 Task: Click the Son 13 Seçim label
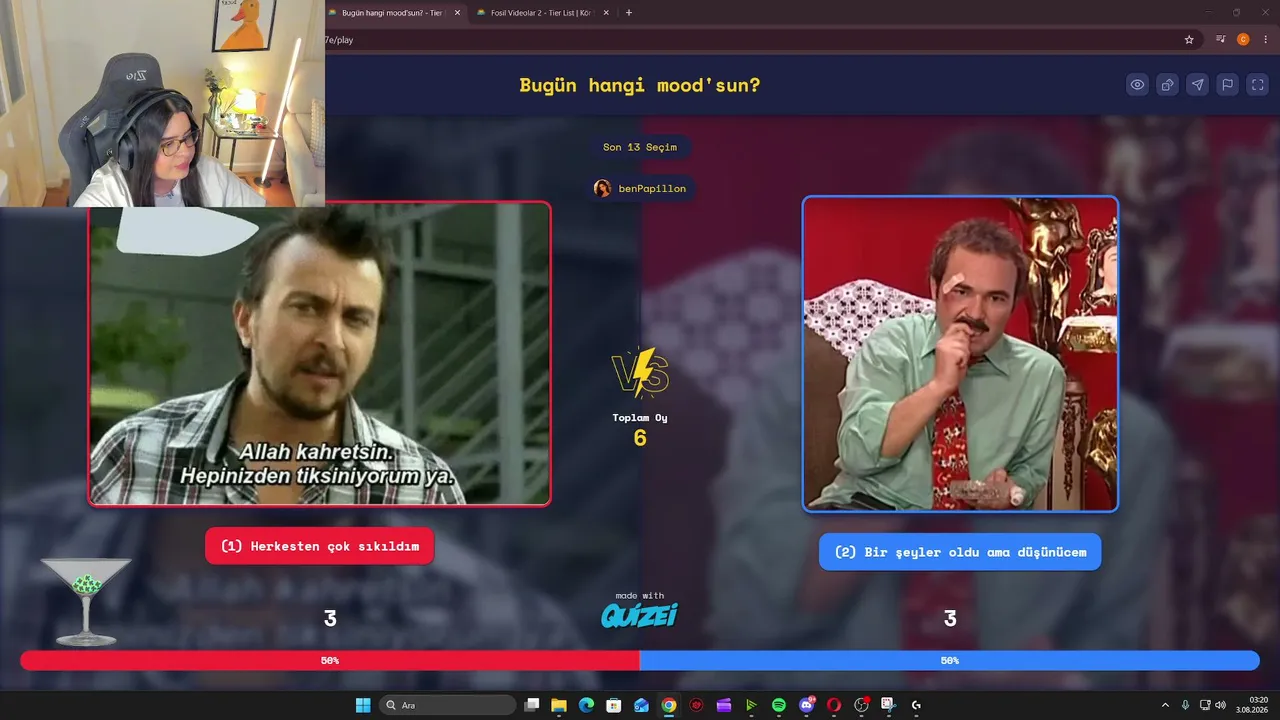pyautogui.click(x=640, y=147)
